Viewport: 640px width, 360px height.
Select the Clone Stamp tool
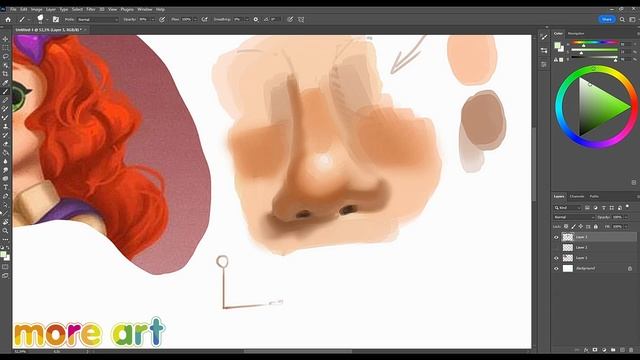coord(5,127)
